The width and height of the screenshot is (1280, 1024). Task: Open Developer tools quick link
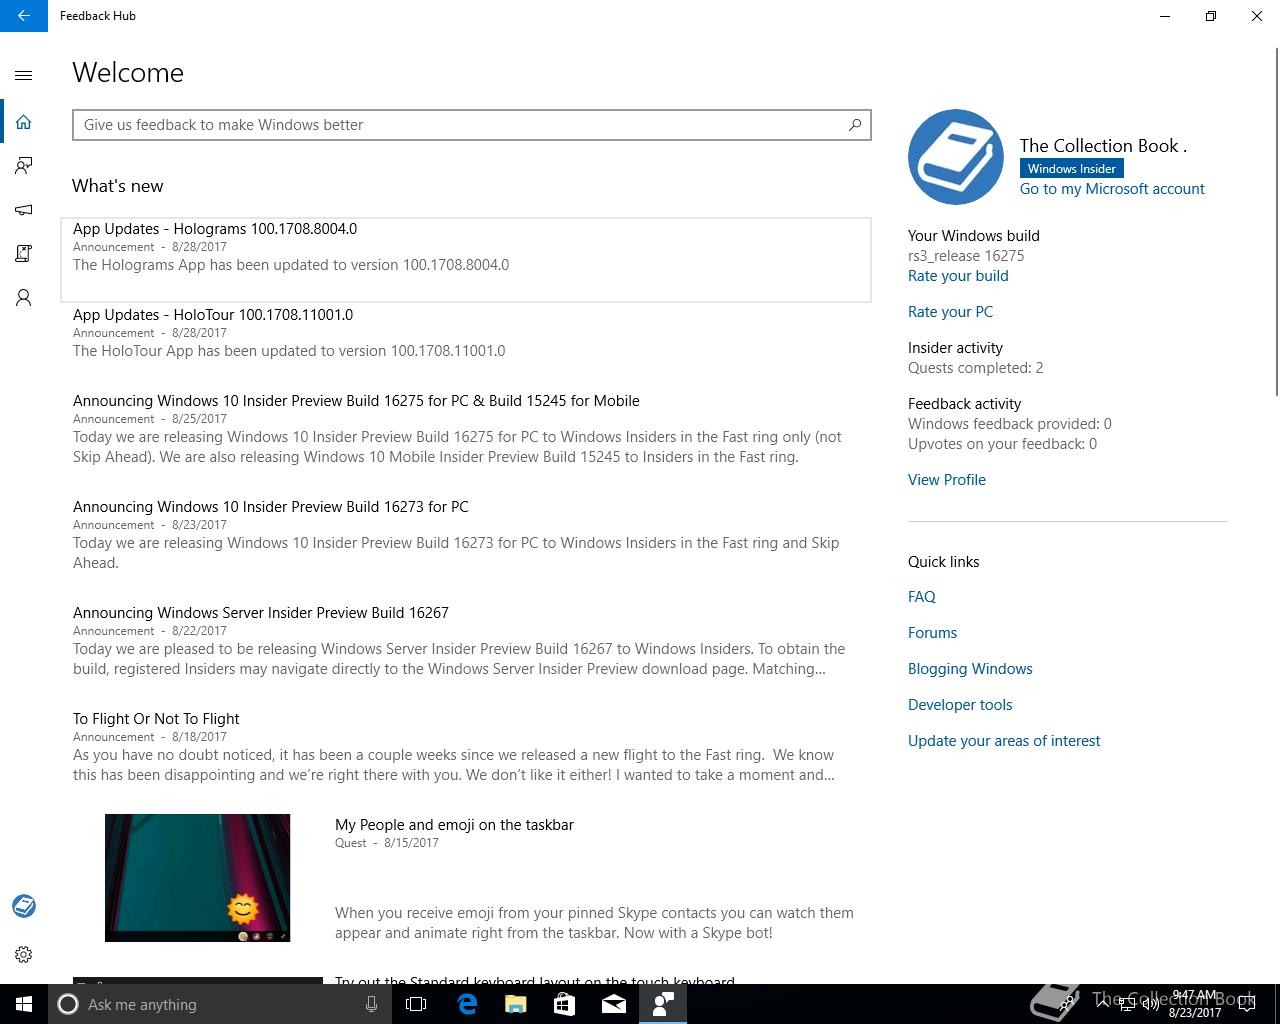click(x=960, y=705)
